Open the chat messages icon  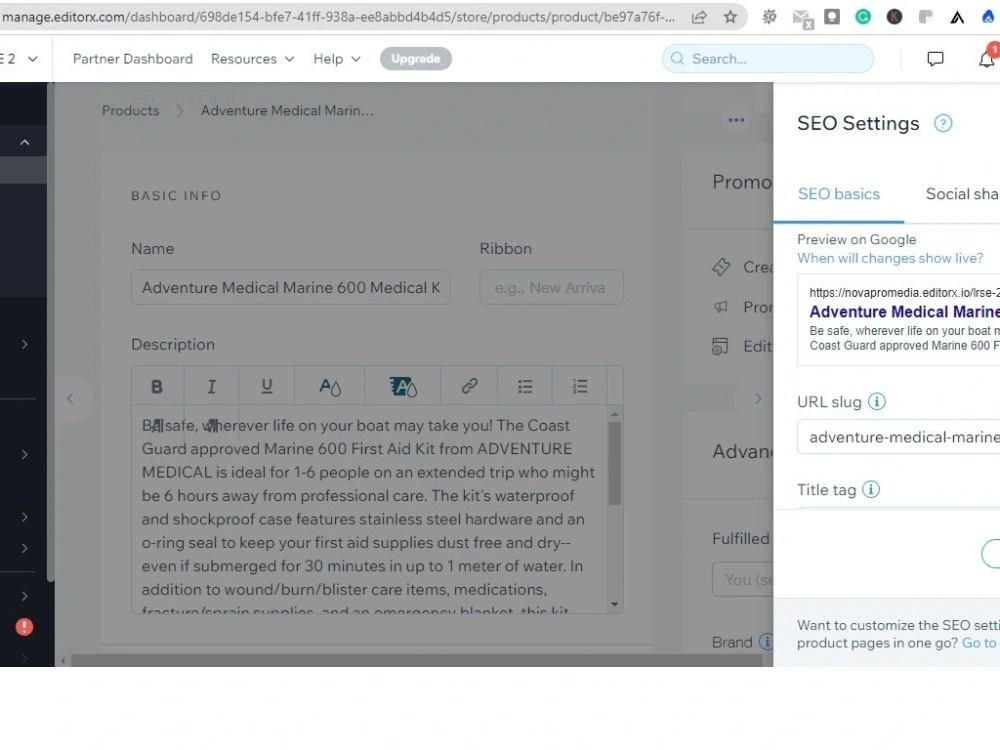tap(935, 59)
